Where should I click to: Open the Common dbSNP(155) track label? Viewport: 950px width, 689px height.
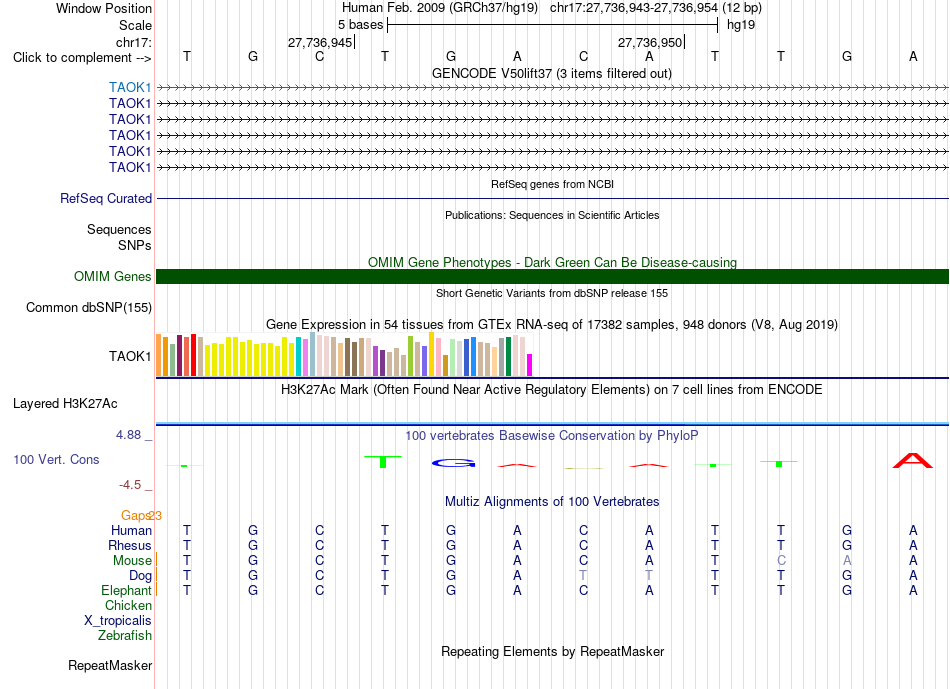pyautogui.click(x=89, y=308)
